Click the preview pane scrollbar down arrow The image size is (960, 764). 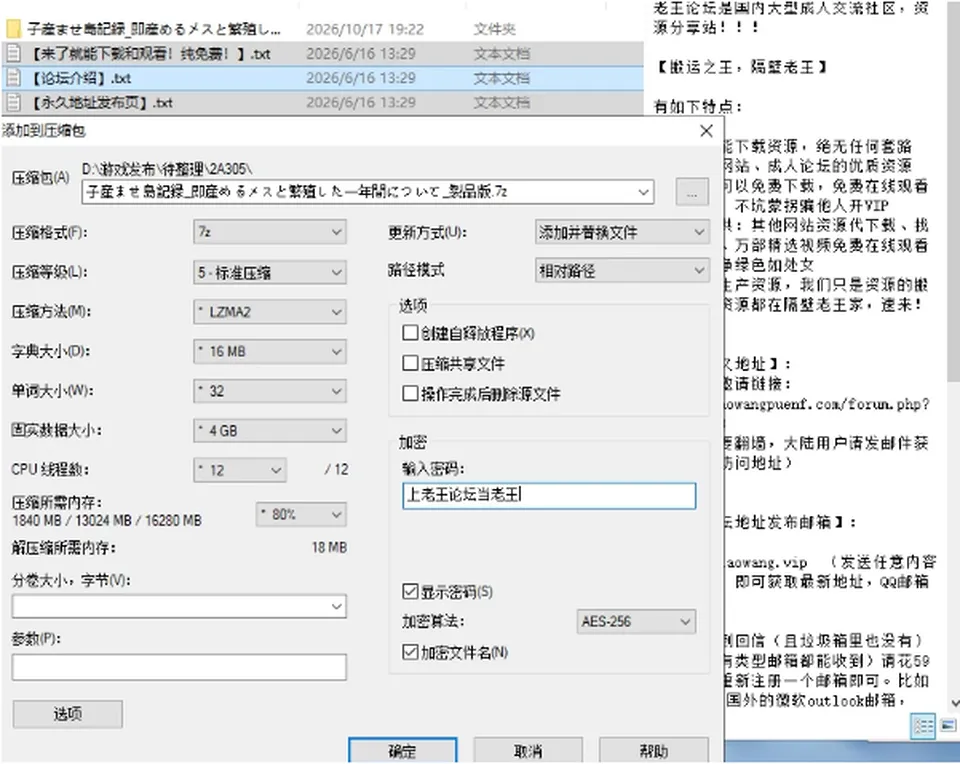click(954, 703)
